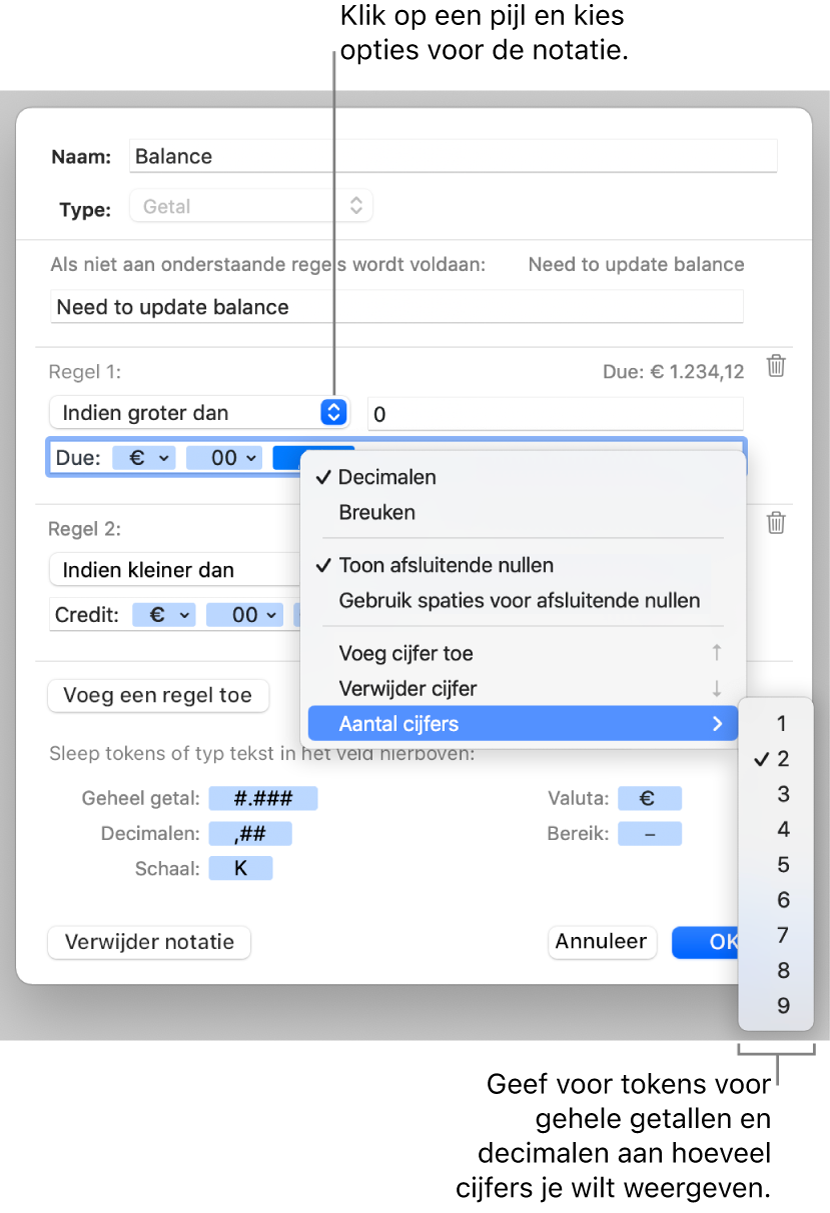Open the 'Aantal cijfers' submenu
This screenshot has width=830, height=1213.
click(x=524, y=724)
